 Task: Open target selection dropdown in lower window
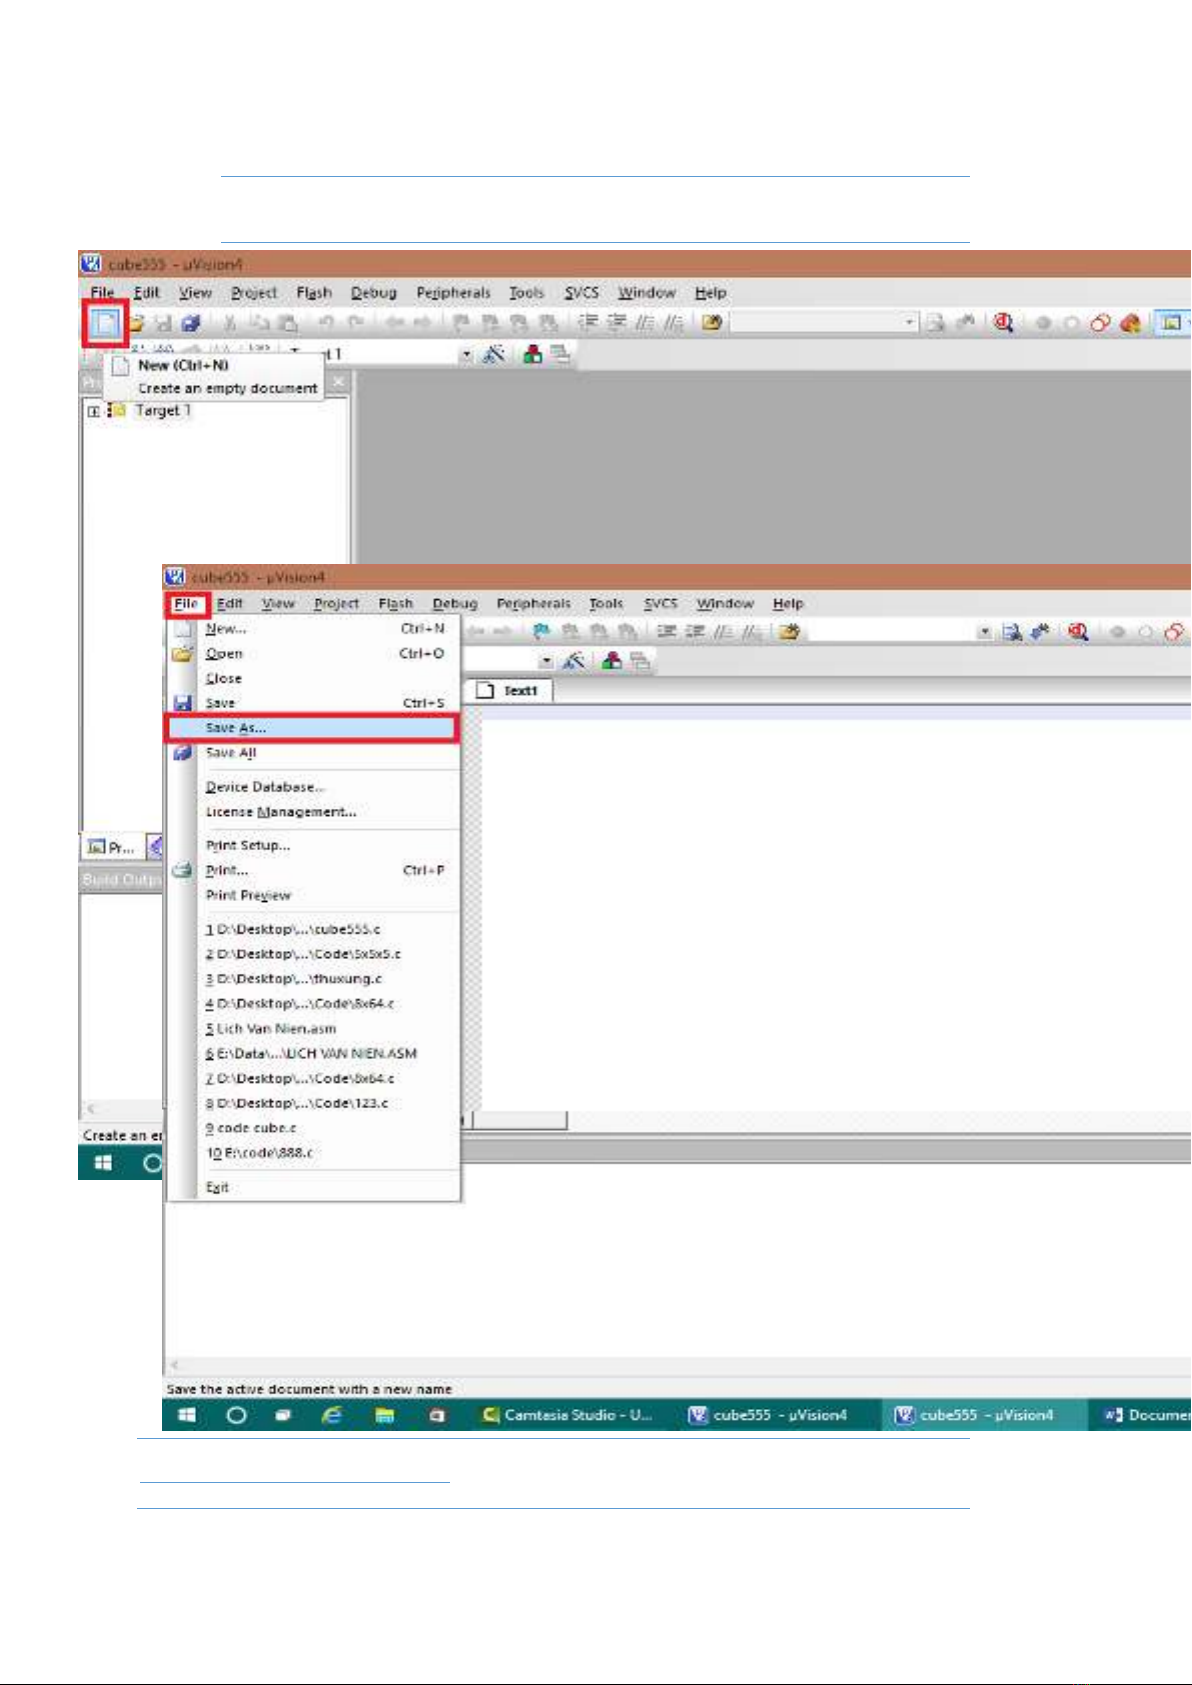click(546, 662)
